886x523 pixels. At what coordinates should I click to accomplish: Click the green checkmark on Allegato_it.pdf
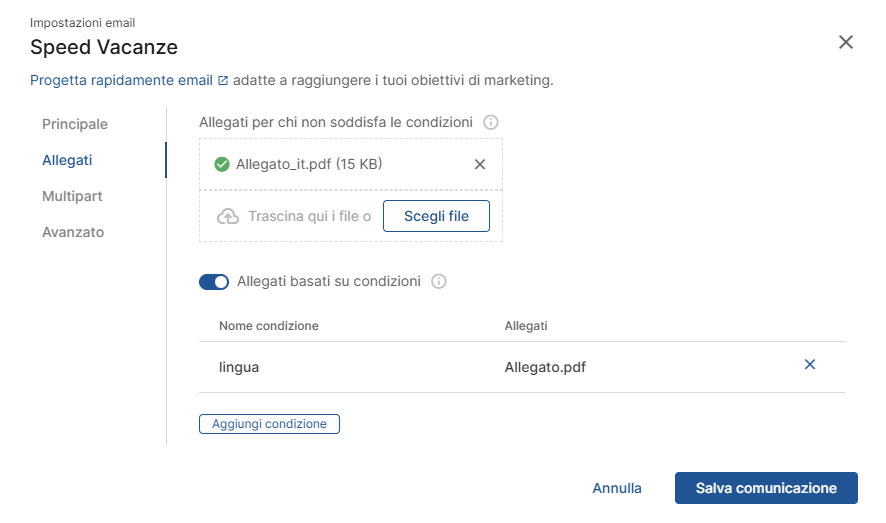pos(222,164)
